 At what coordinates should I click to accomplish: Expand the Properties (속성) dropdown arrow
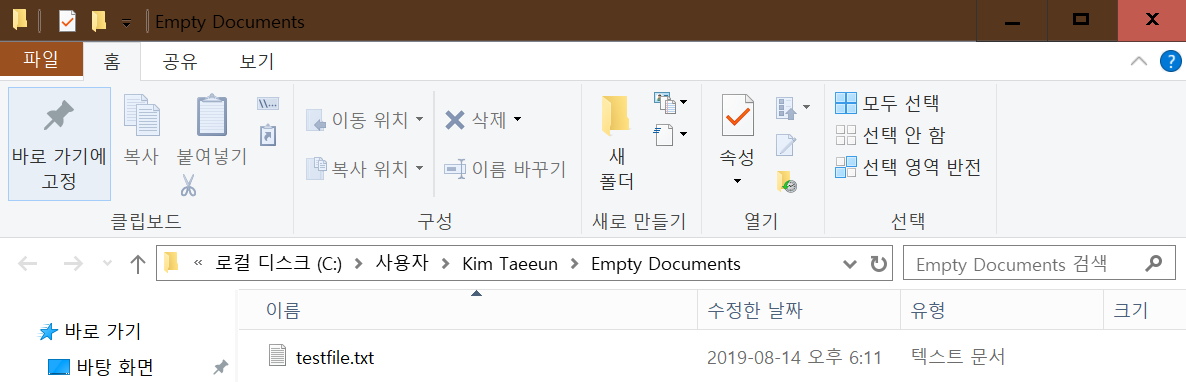pos(737,182)
